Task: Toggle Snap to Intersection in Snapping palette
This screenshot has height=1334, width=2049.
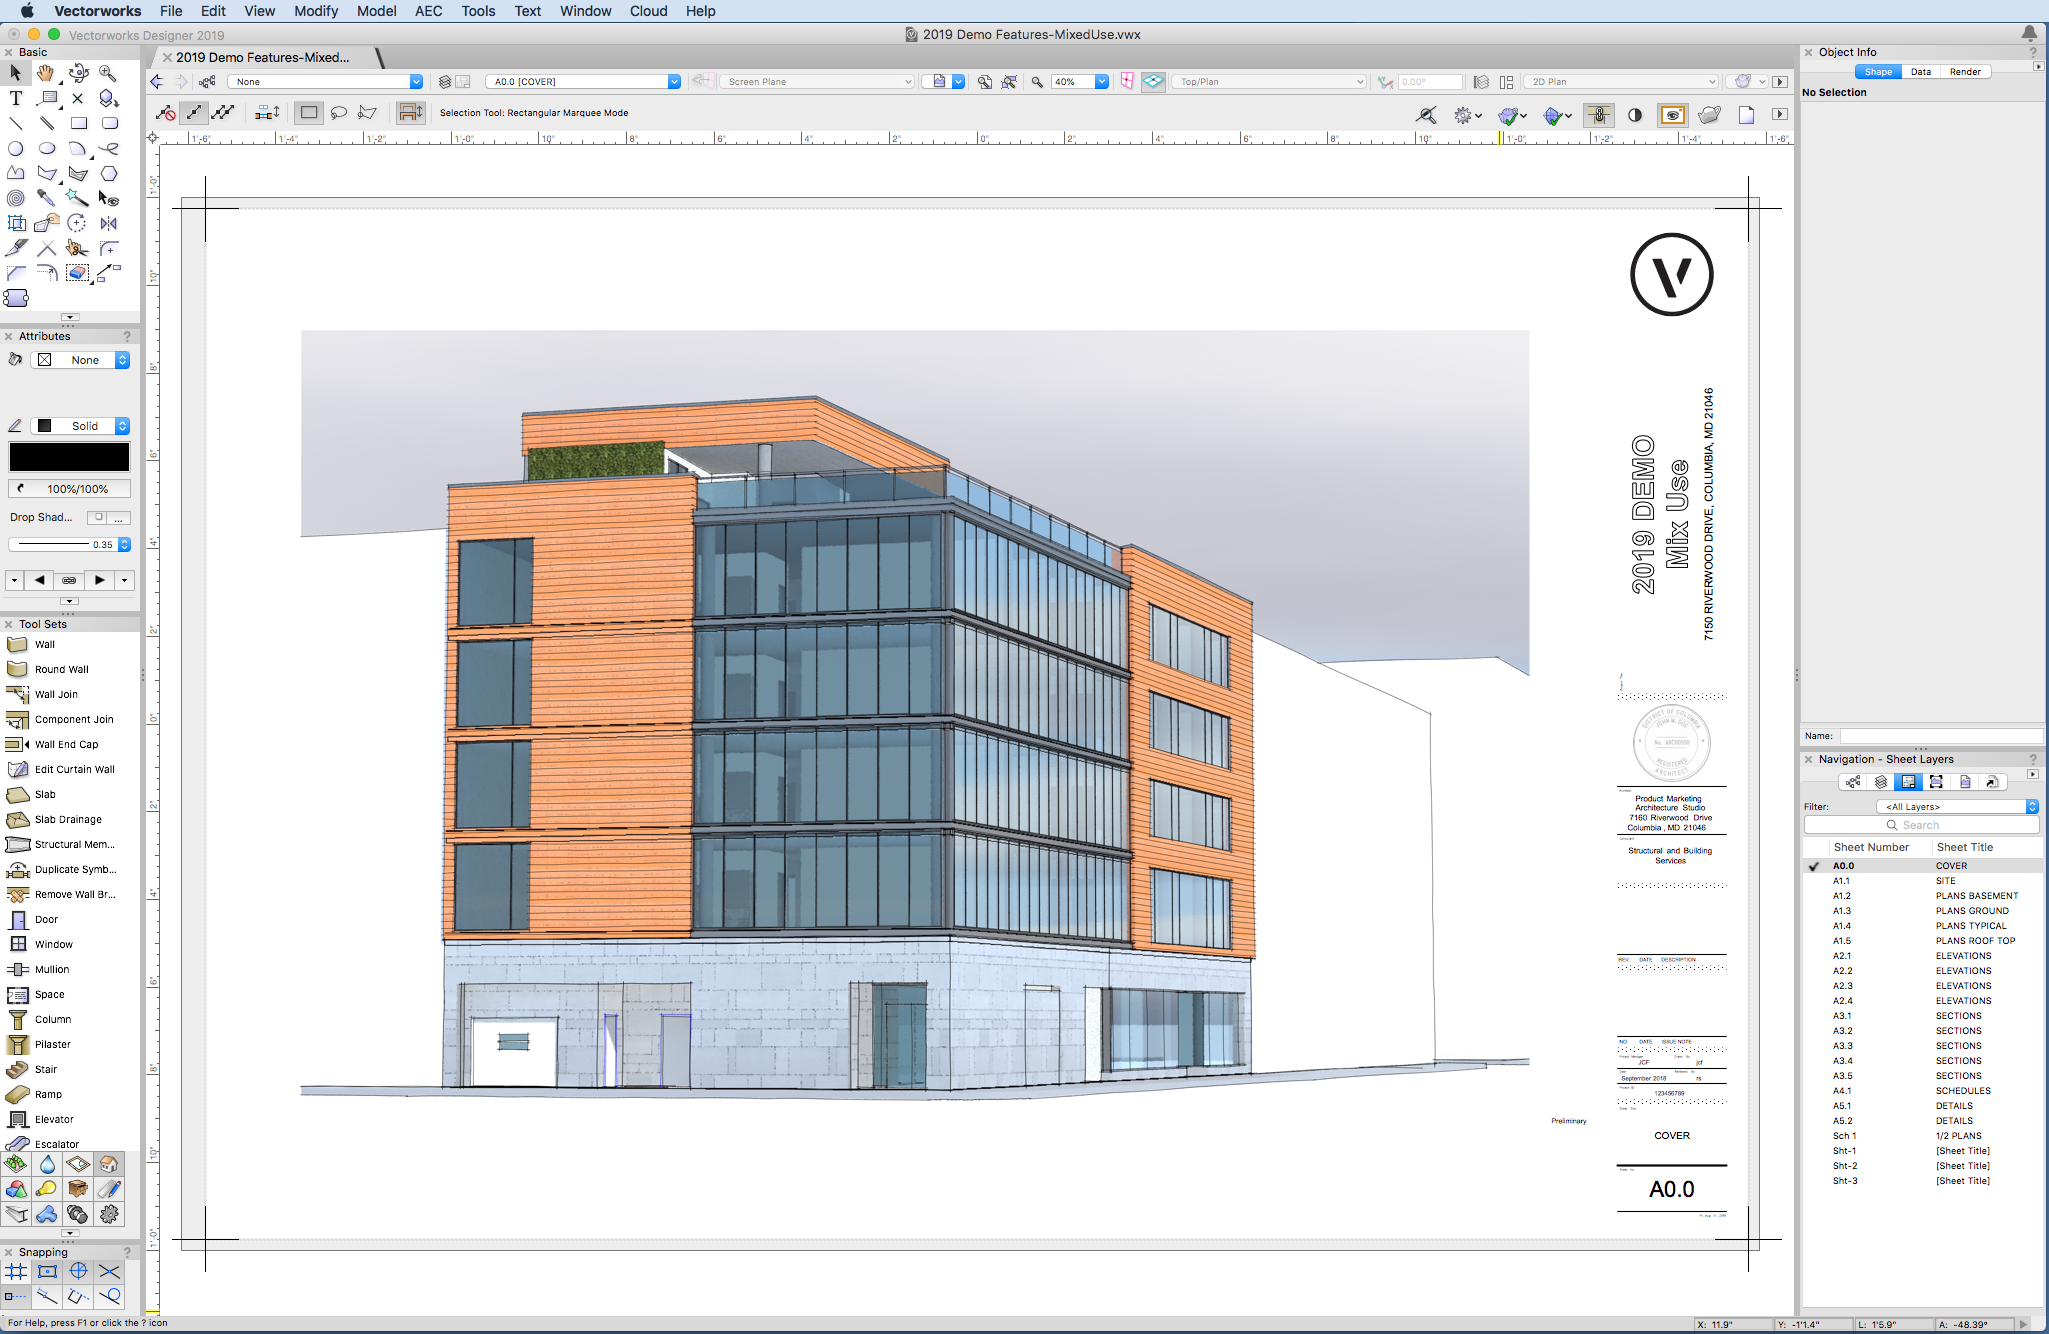Action: [x=109, y=1272]
